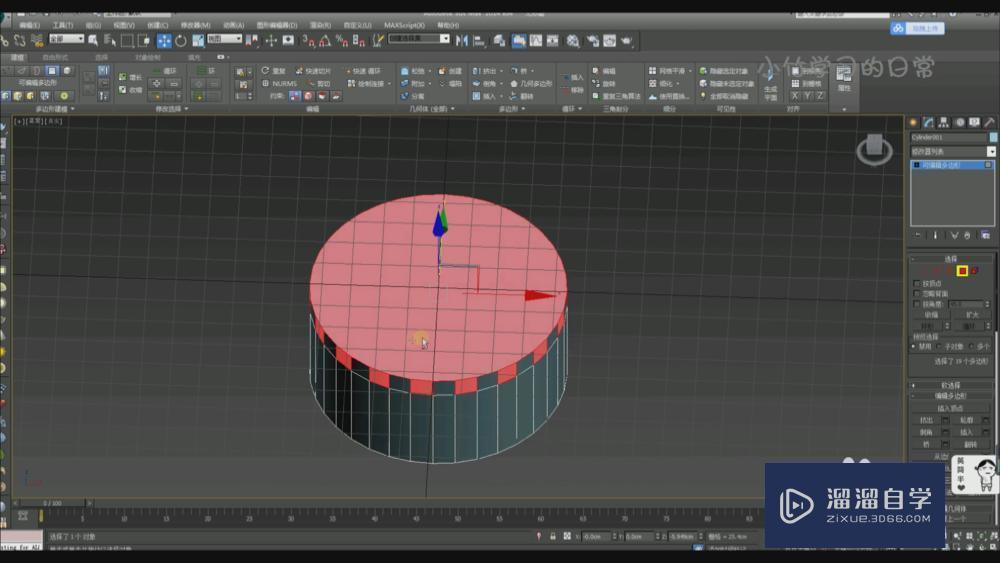Click the Cylinder001 object name field

(948, 137)
